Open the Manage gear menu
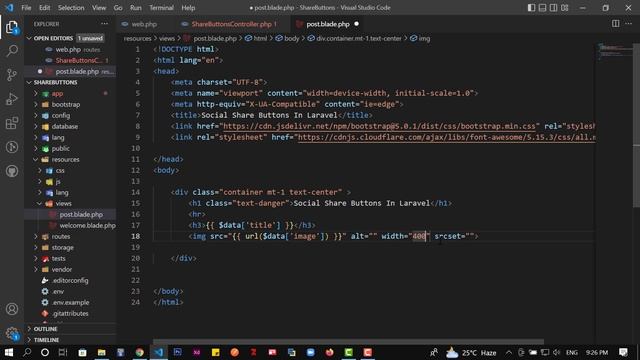The image size is (640, 360). click(x=12, y=333)
